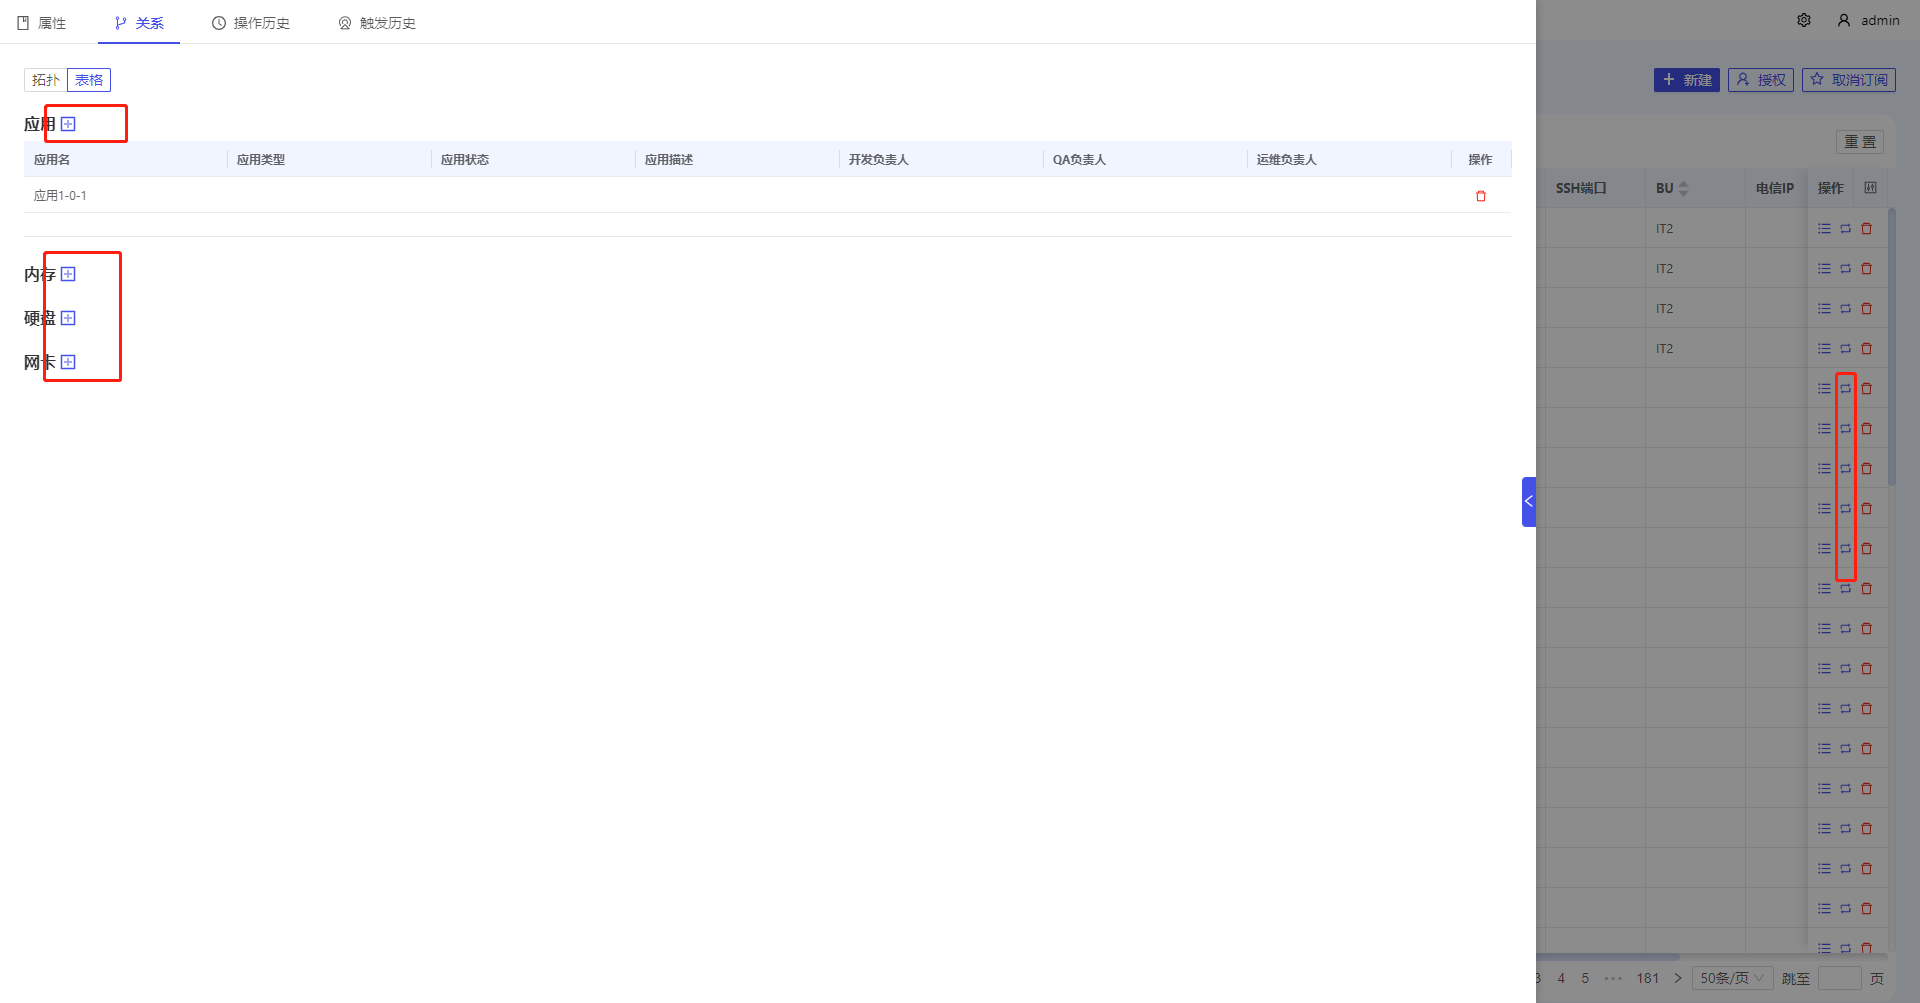Click the 新建 button
The height and width of the screenshot is (1003, 1920).
click(x=1686, y=80)
